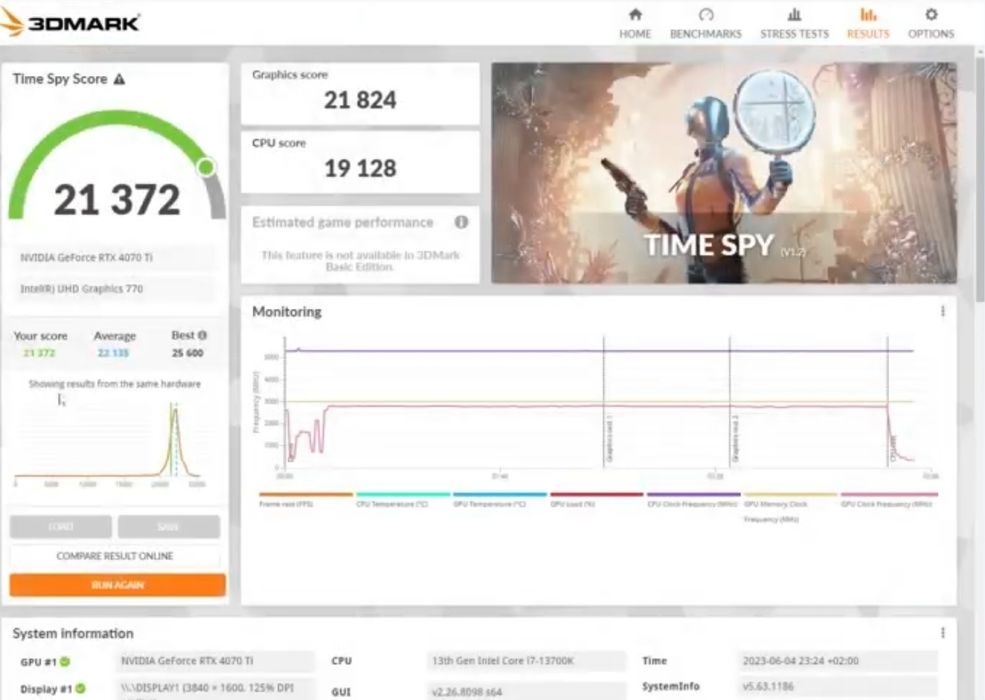Click the SystemInfo version v5.63.1186
Image resolution: width=985 pixels, height=700 pixels.
[838, 686]
